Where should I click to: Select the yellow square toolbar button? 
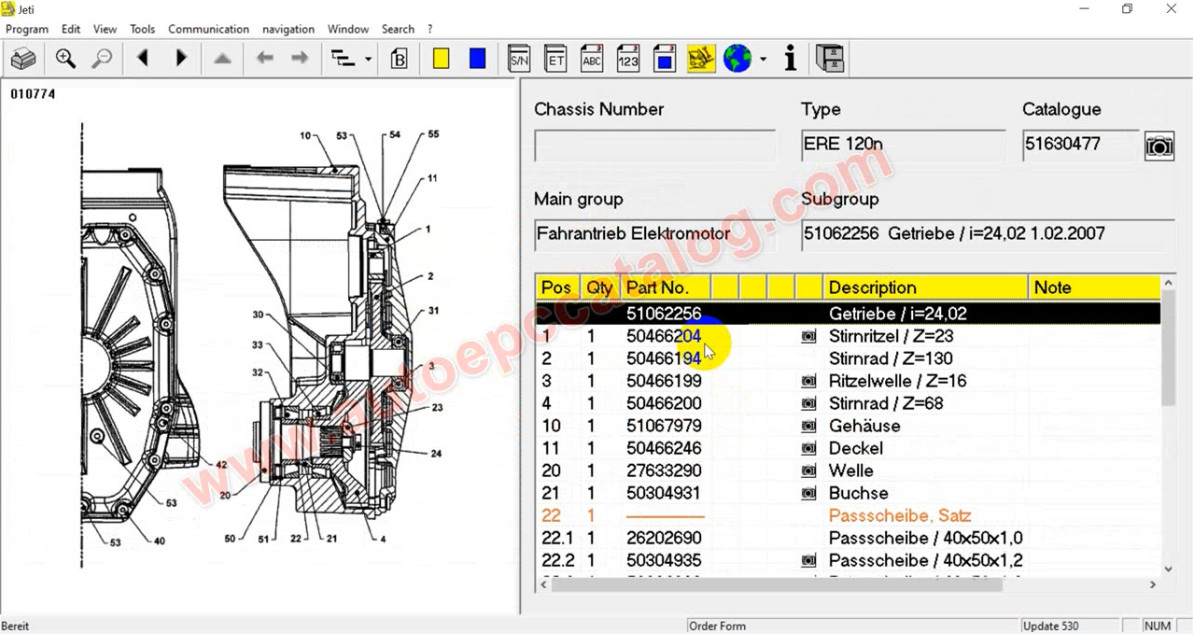click(x=441, y=59)
